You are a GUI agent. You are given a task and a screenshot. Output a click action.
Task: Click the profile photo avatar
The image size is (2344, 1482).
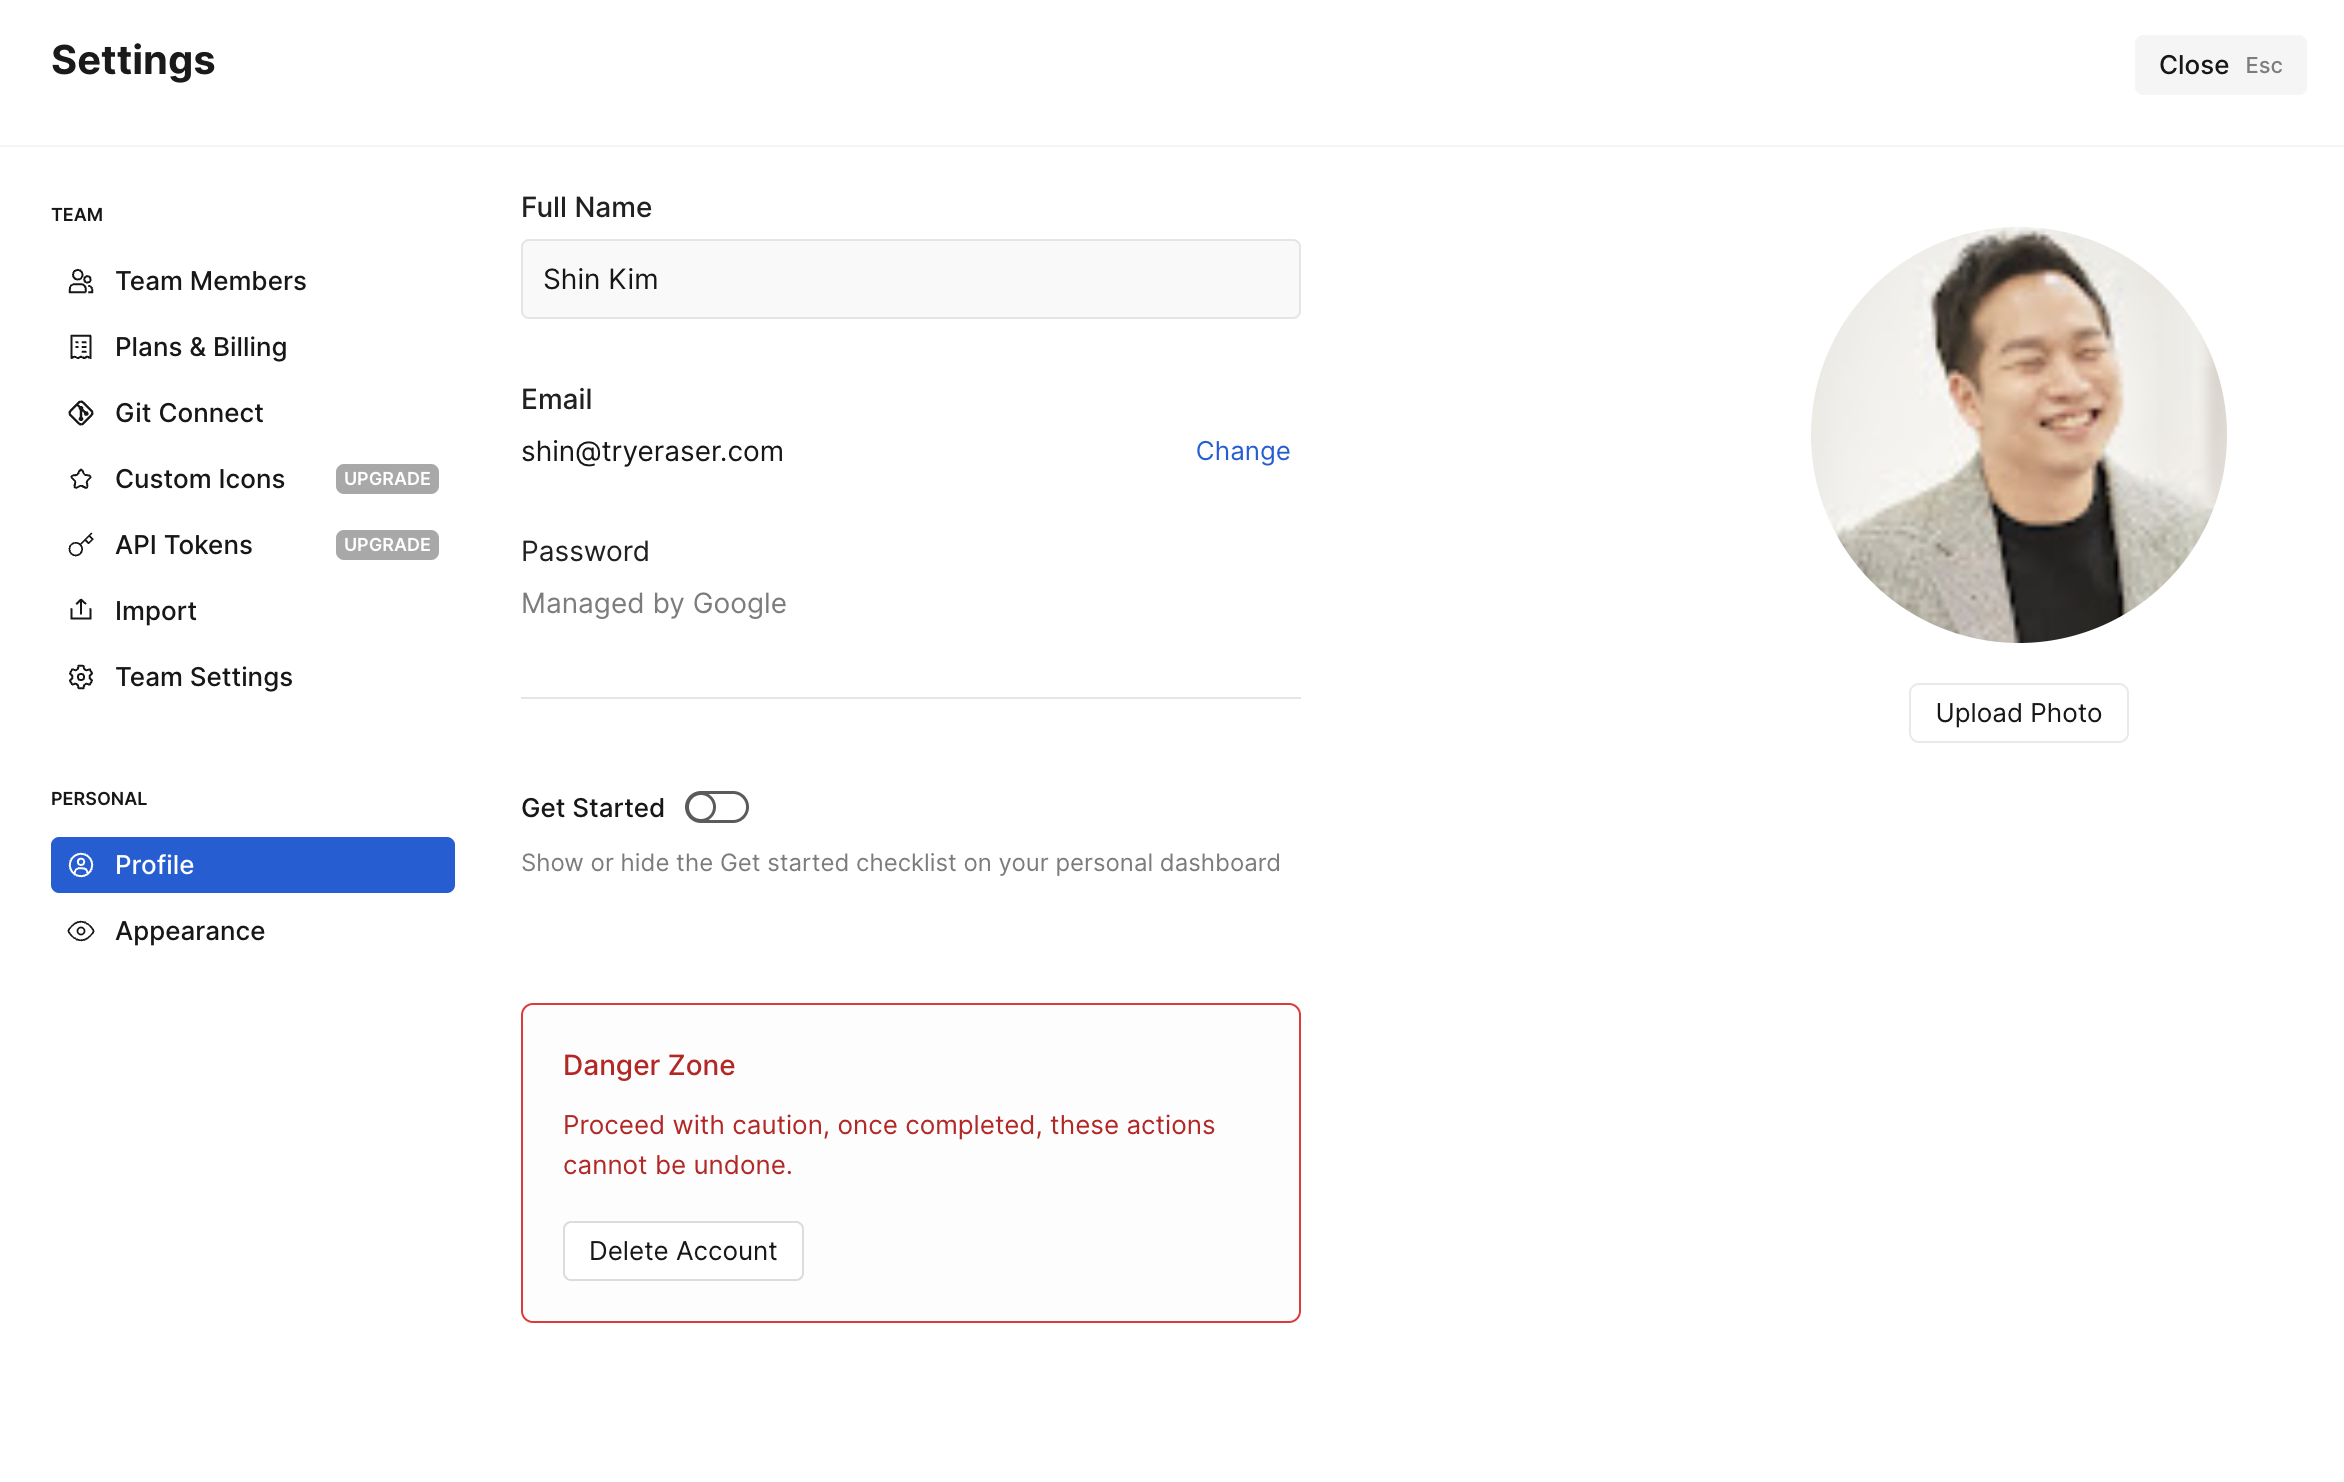(x=2019, y=435)
